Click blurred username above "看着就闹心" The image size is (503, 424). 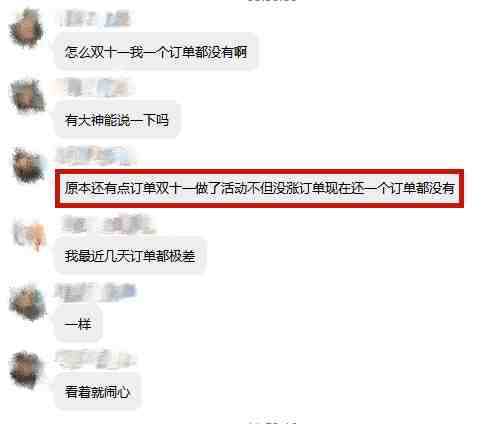pos(96,359)
